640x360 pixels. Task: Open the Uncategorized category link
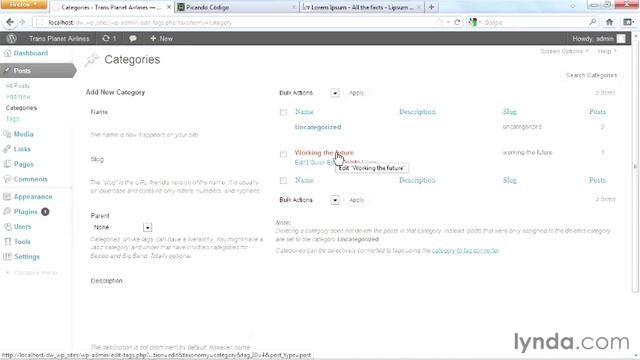(x=318, y=127)
